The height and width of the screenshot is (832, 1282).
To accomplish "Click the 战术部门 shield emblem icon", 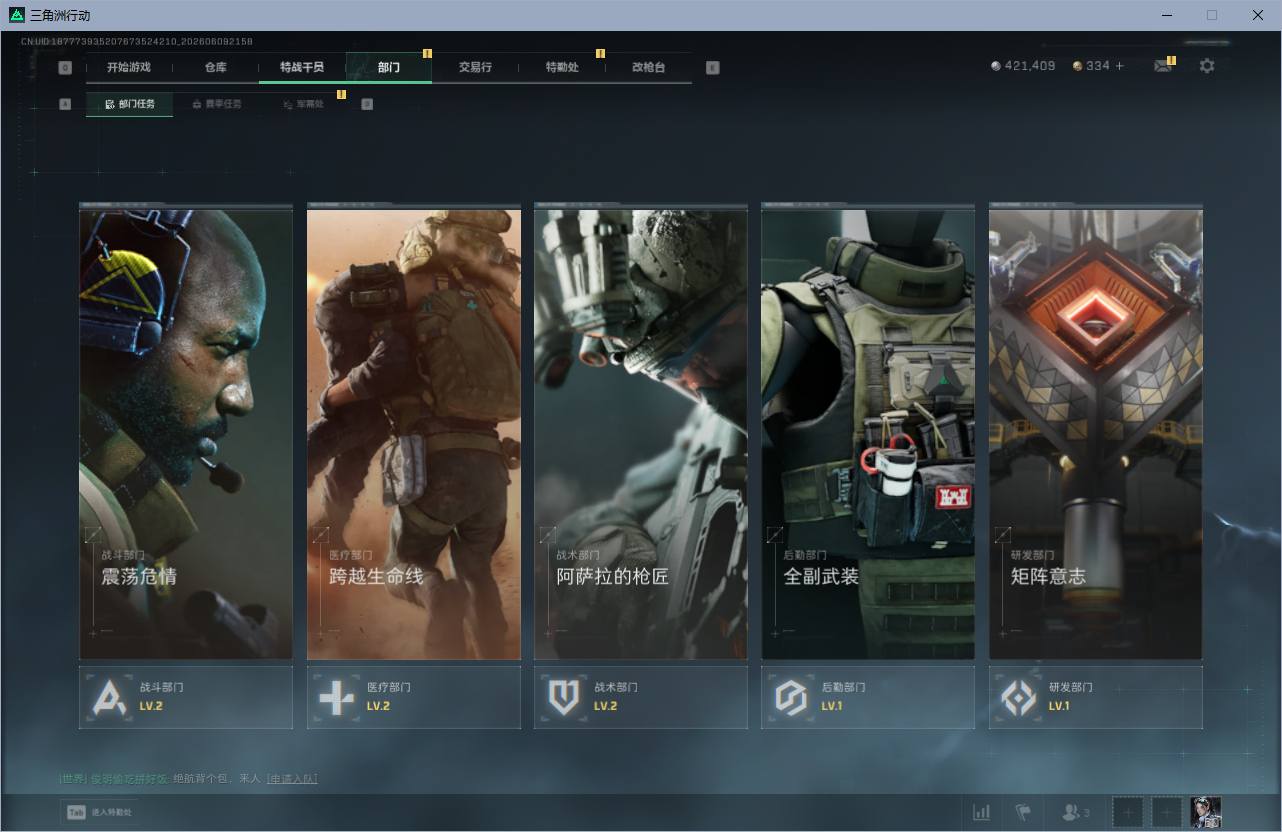I will pos(564,697).
